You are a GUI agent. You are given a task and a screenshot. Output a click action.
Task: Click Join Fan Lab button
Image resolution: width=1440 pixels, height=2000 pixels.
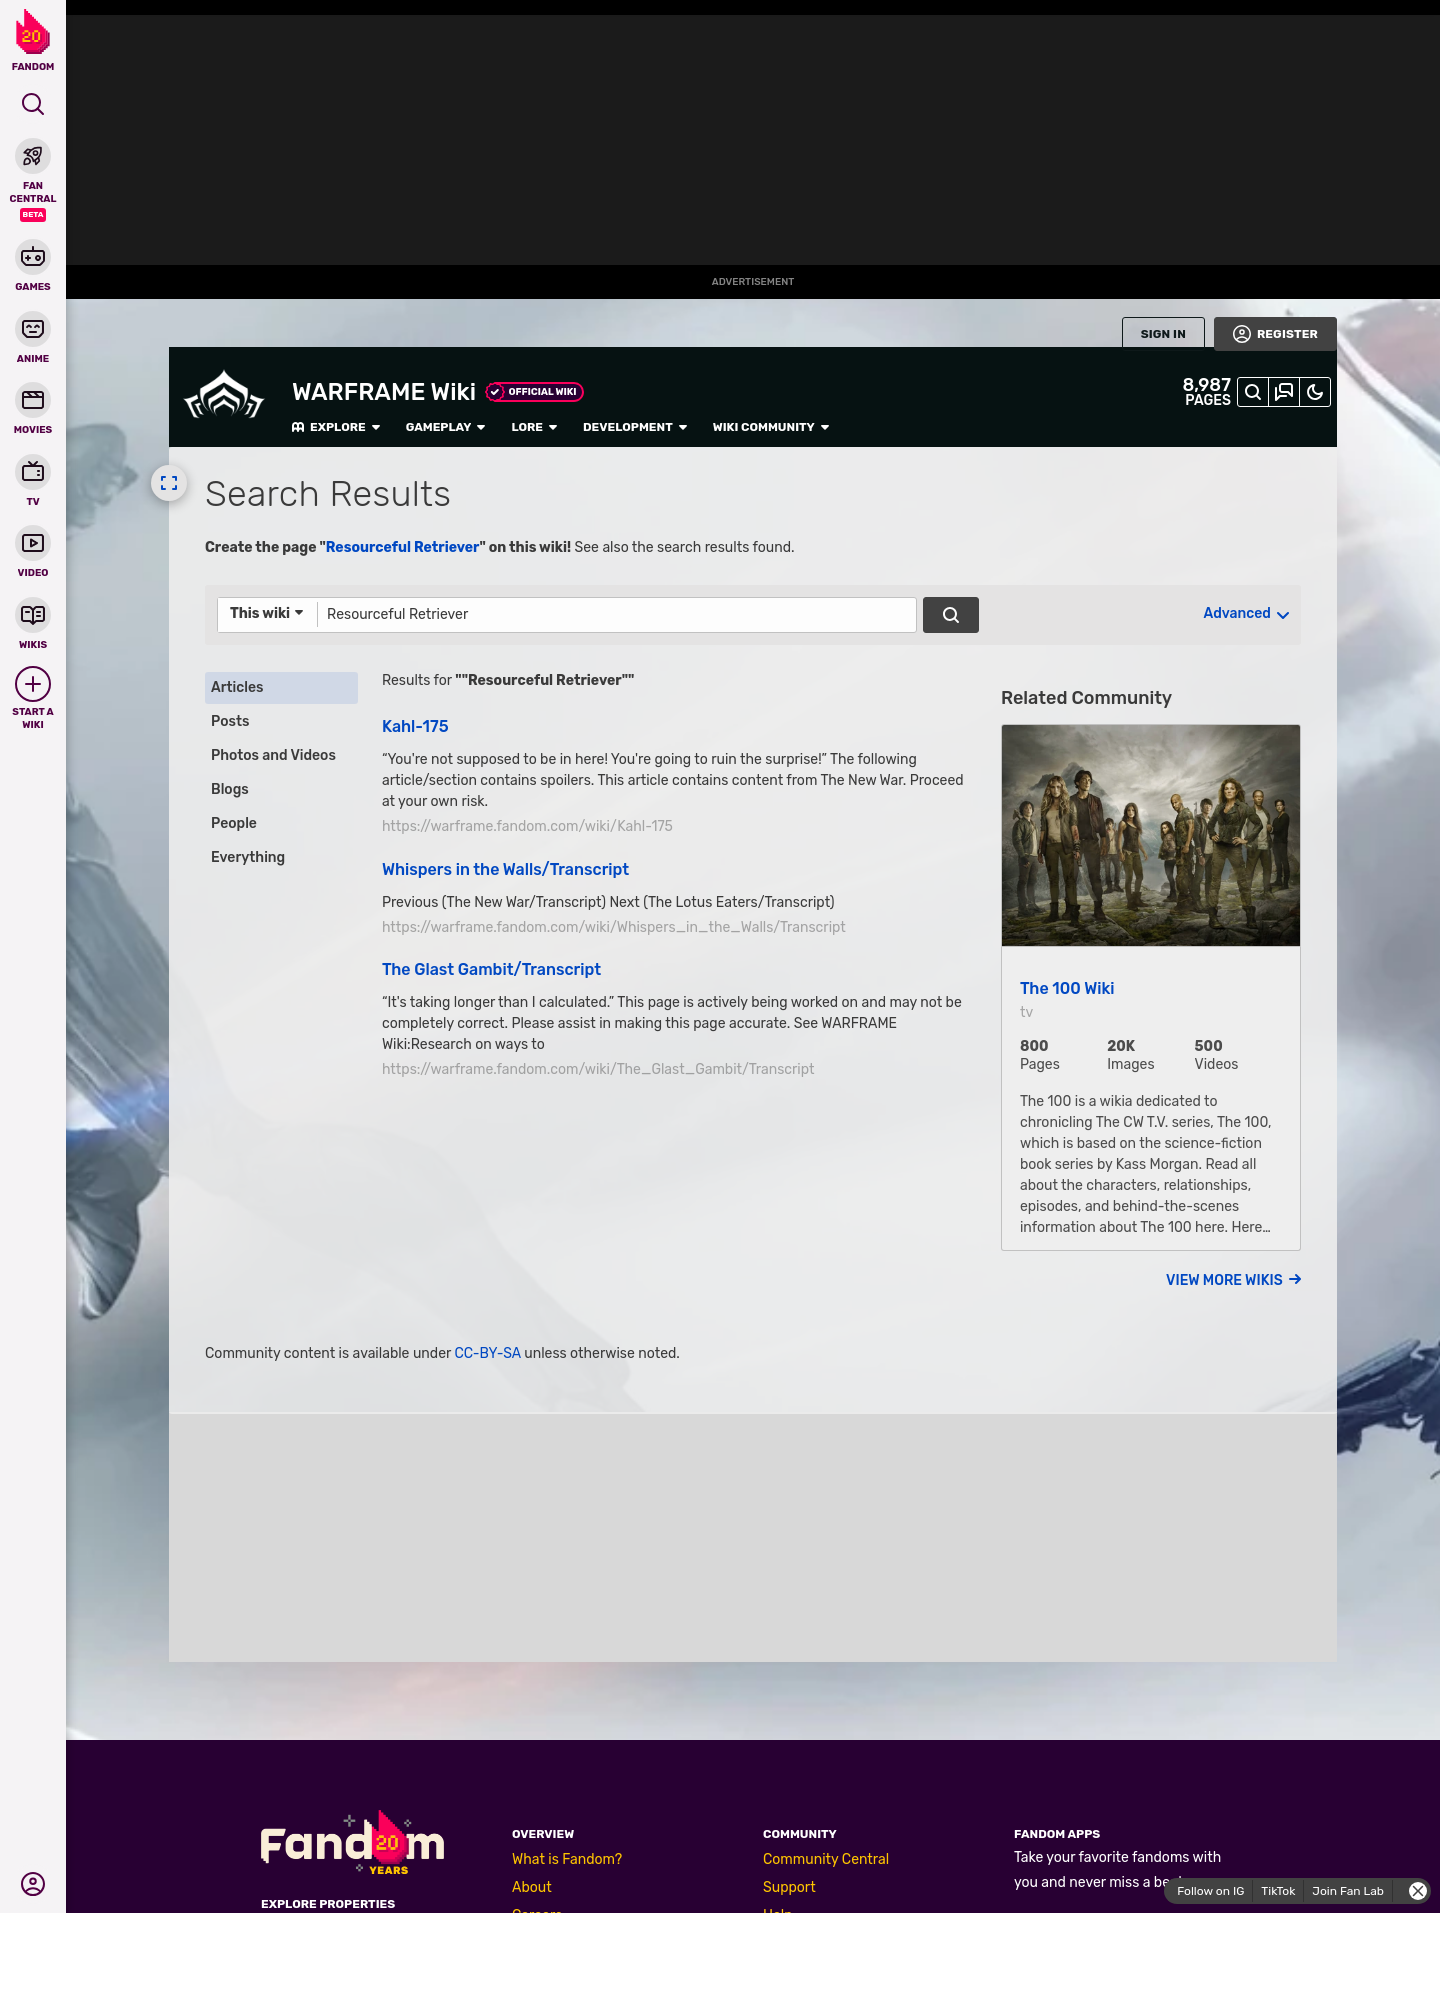[x=1348, y=1891]
